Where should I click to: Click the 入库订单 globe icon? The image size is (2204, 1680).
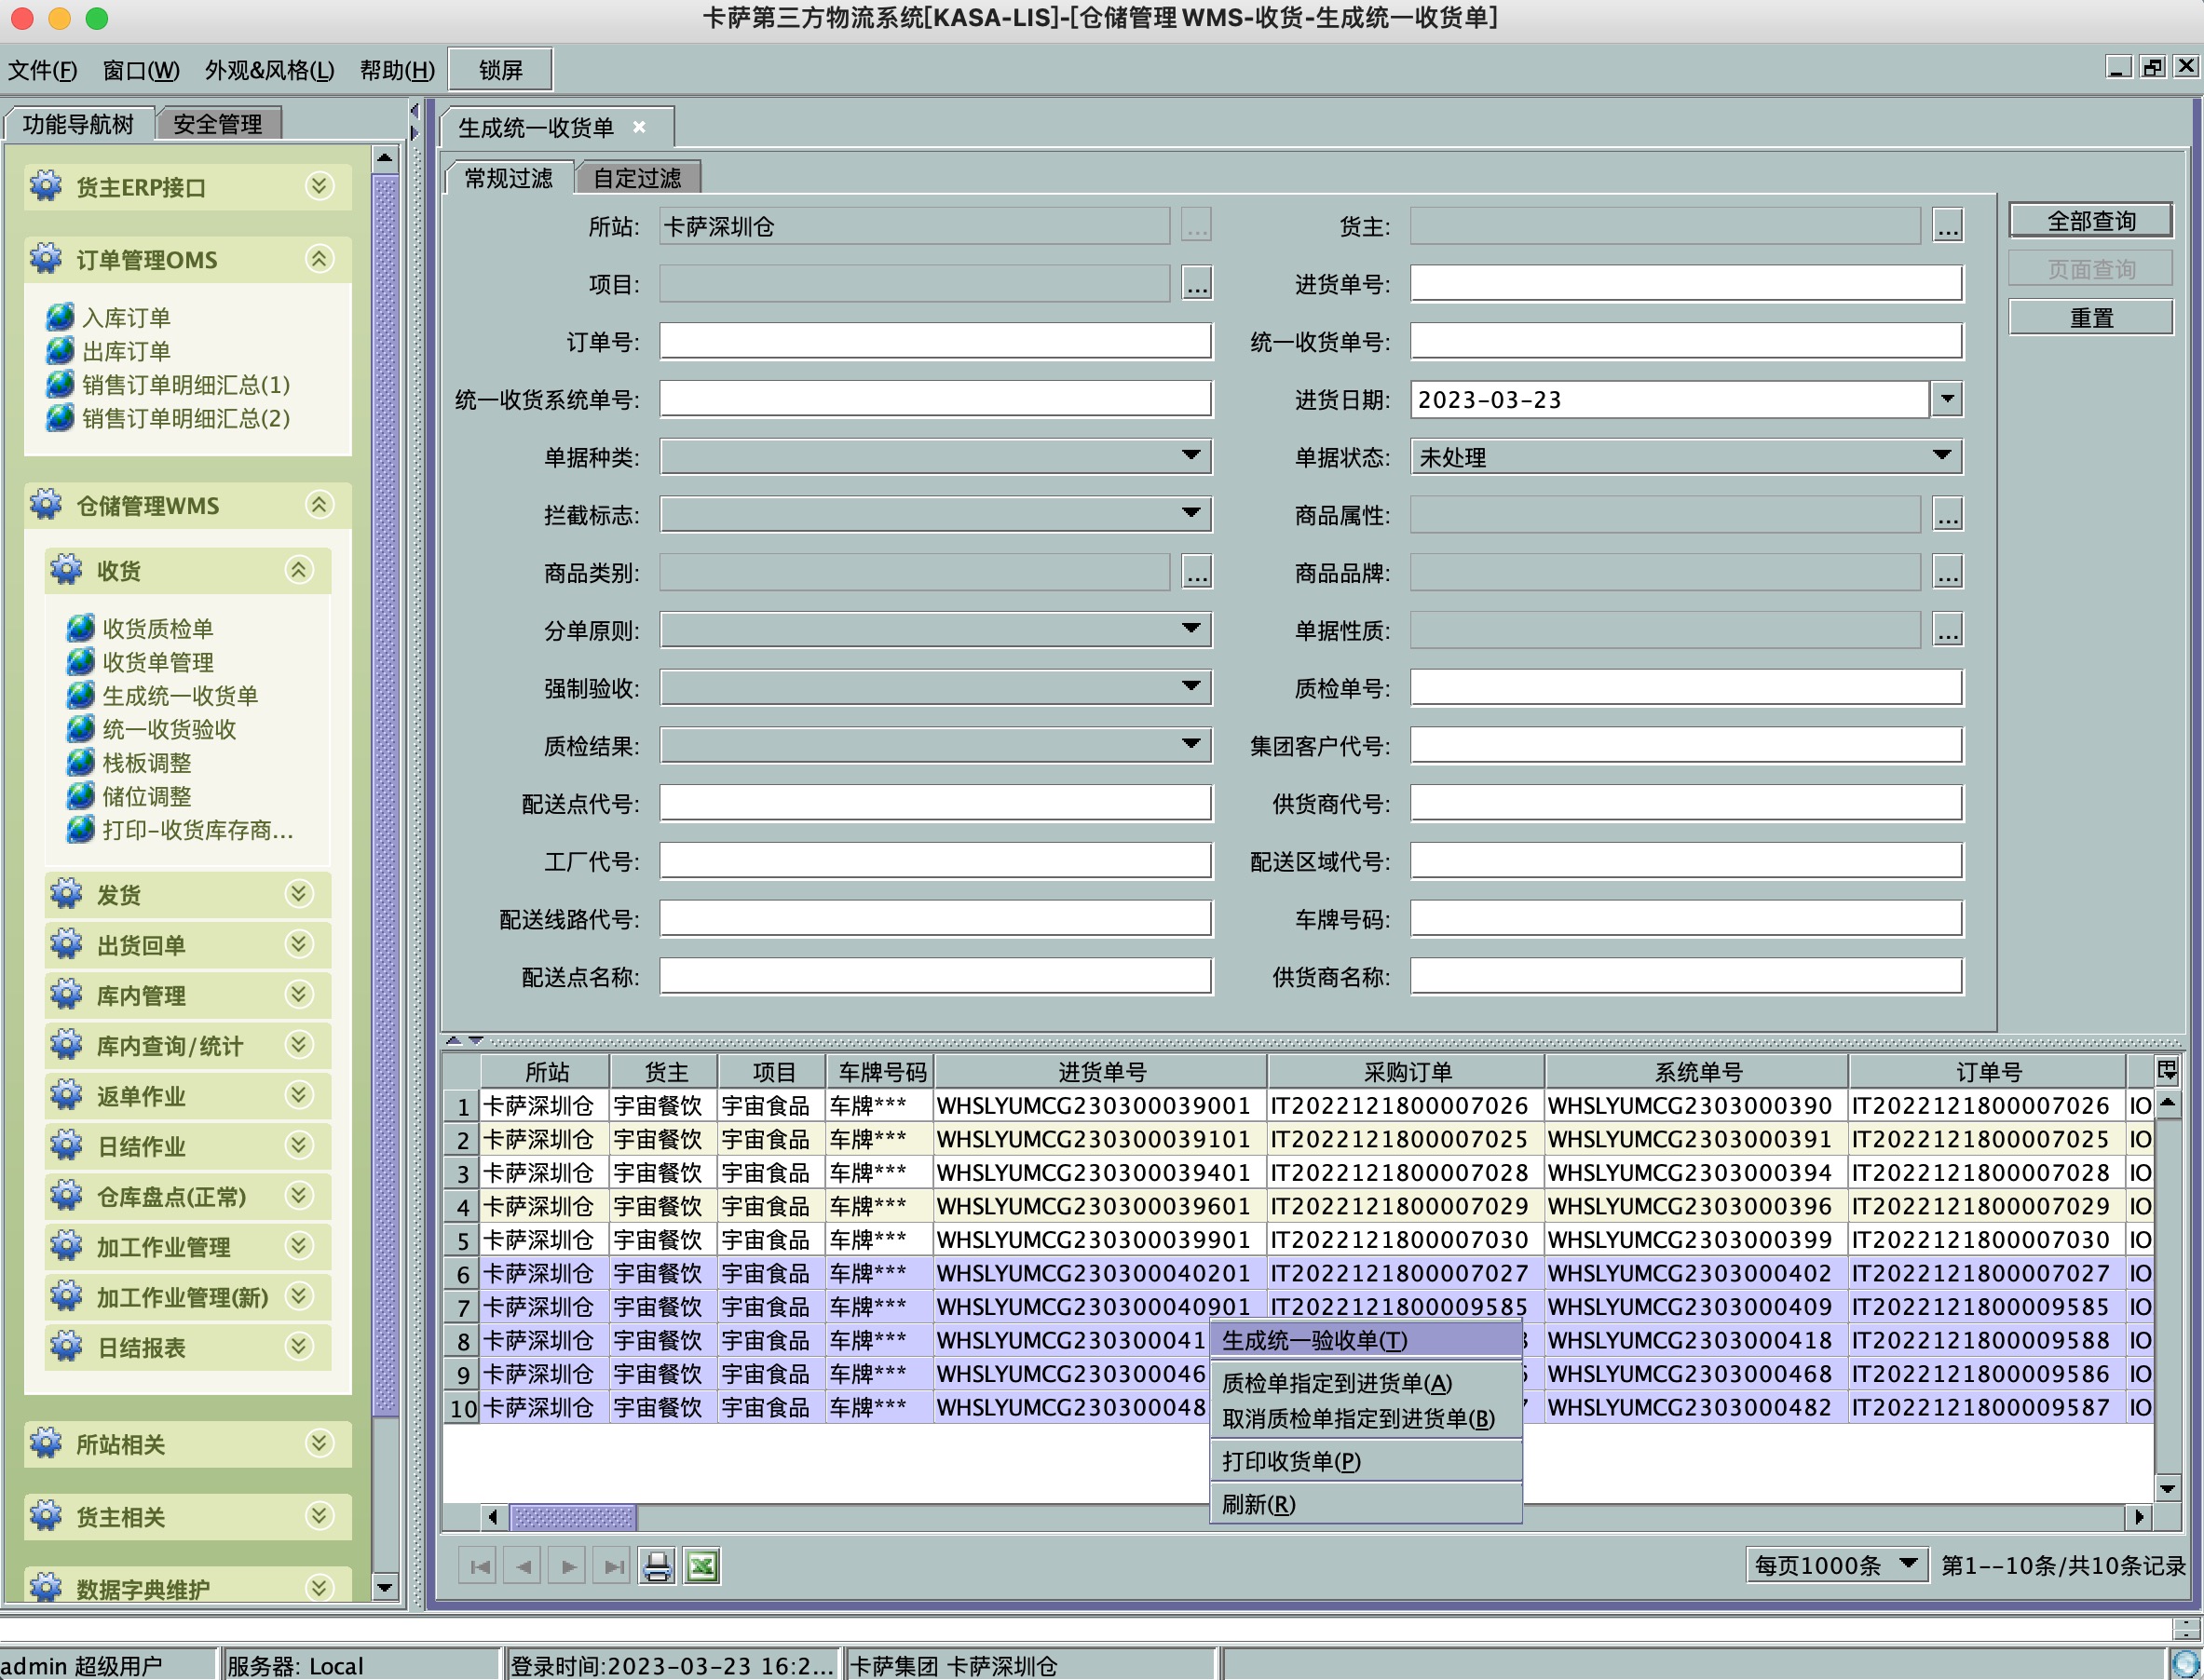pyautogui.click(x=60, y=317)
